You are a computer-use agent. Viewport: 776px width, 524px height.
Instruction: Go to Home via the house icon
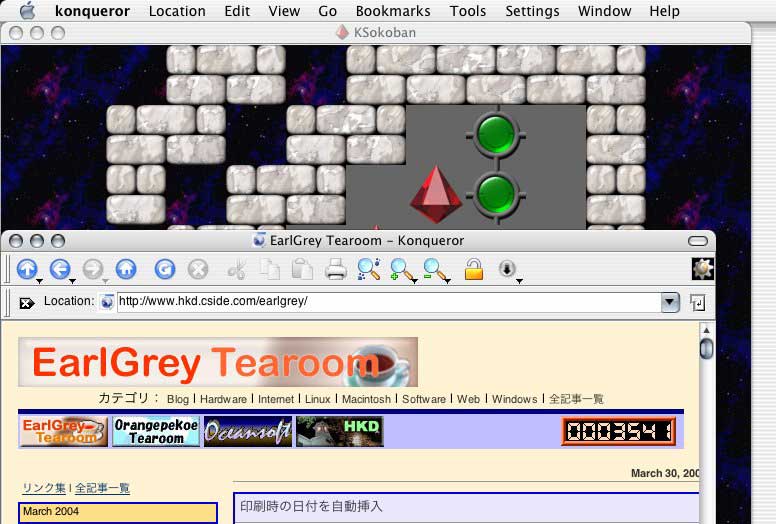point(126,270)
